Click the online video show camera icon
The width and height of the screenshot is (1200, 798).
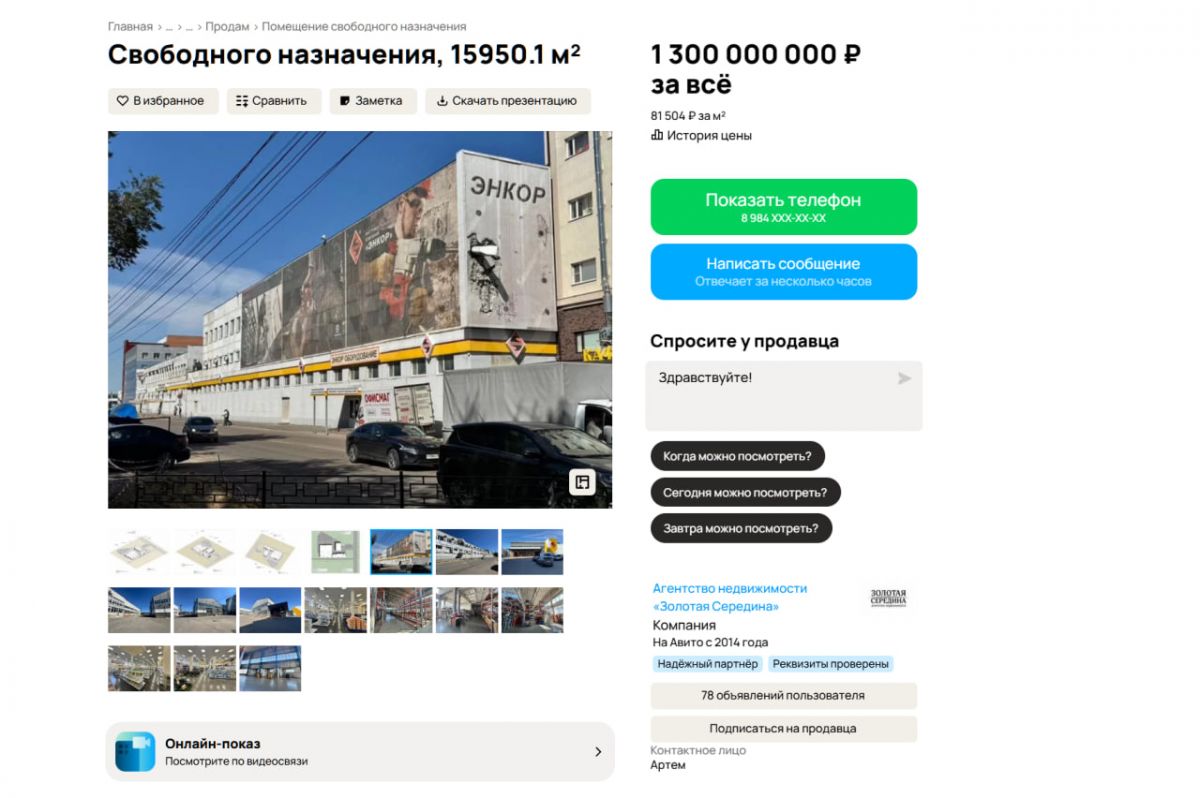pos(135,751)
